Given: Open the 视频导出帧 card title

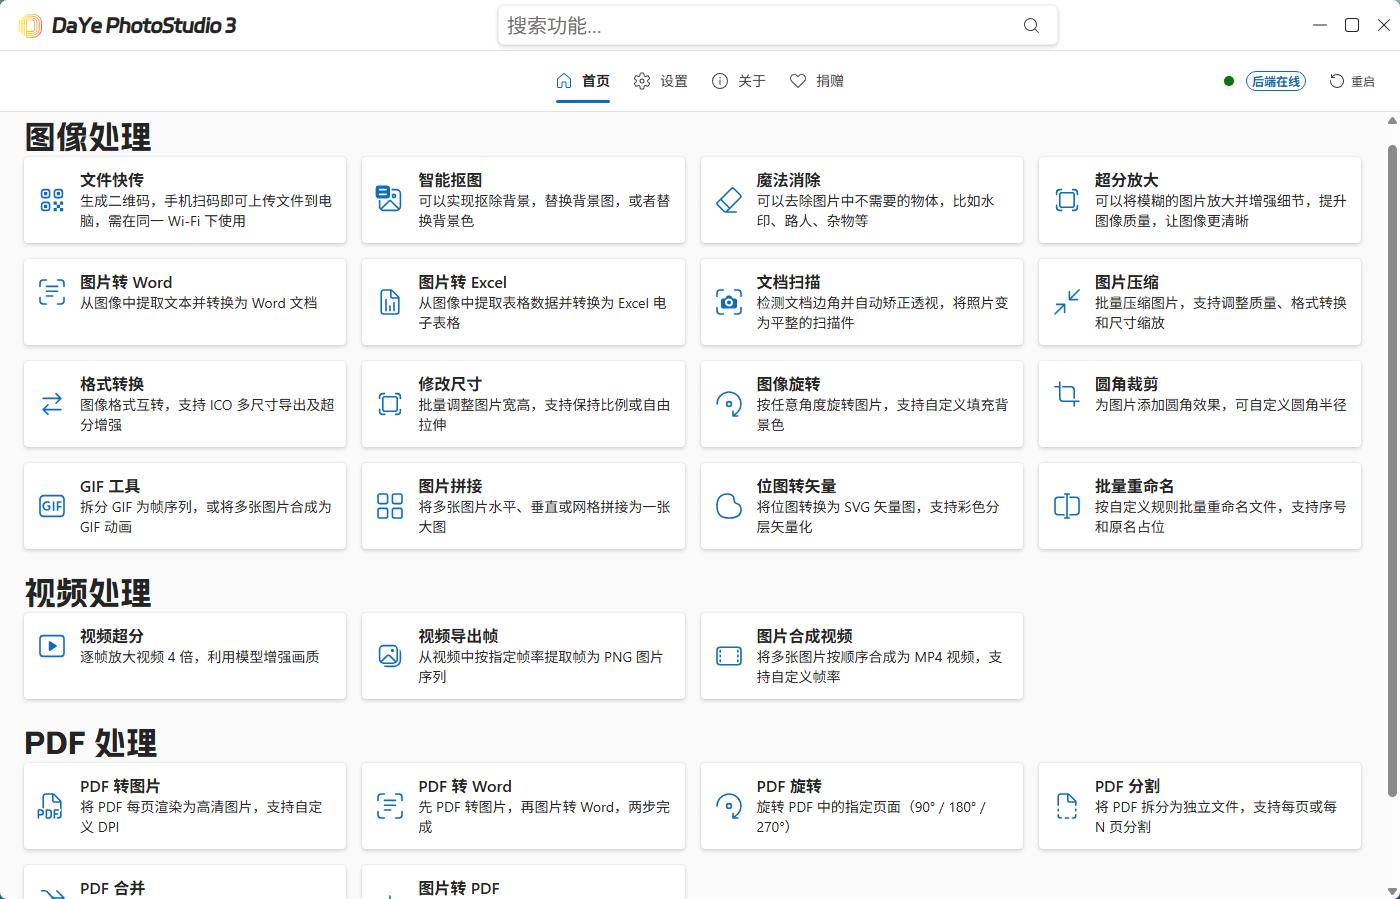Looking at the screenshot, I should [x=458, y=636].
